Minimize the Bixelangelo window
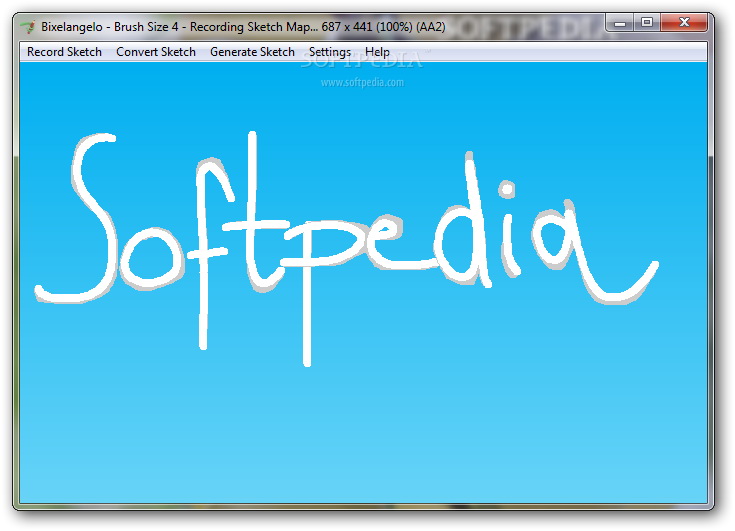The width and height of the screenshot is (735, 531). point(620,22)
